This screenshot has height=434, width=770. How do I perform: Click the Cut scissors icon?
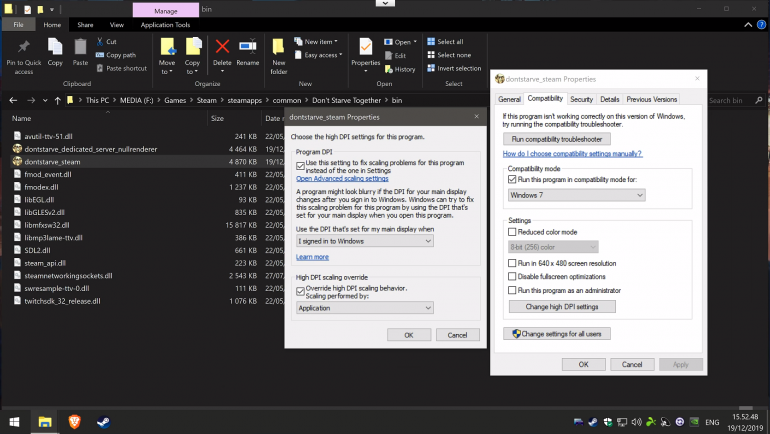(x=100, y=42)
